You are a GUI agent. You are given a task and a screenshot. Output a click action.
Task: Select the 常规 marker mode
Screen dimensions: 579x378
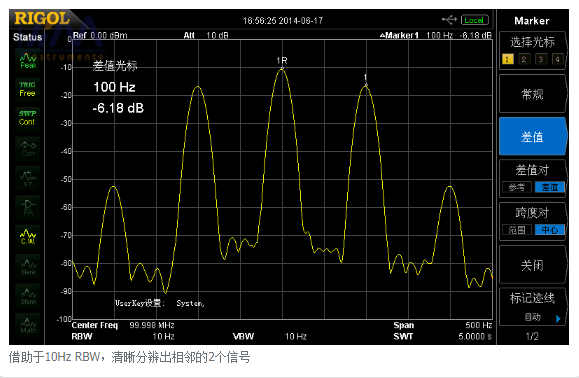click(x=532, y=94)
